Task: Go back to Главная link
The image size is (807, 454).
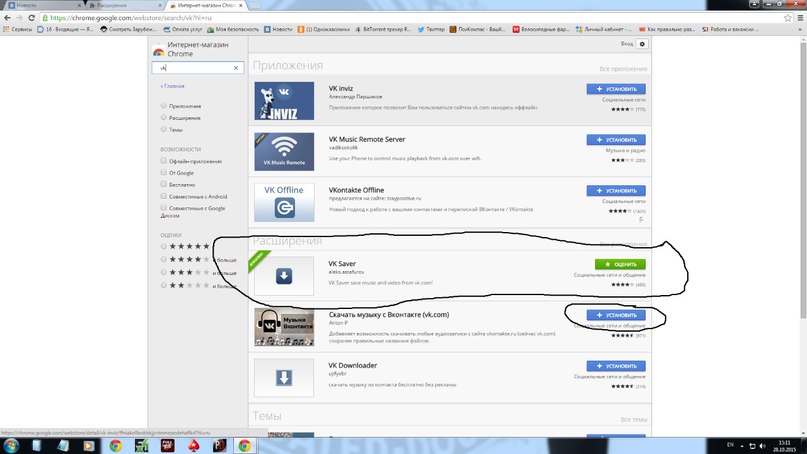Action: coord(172,86)
